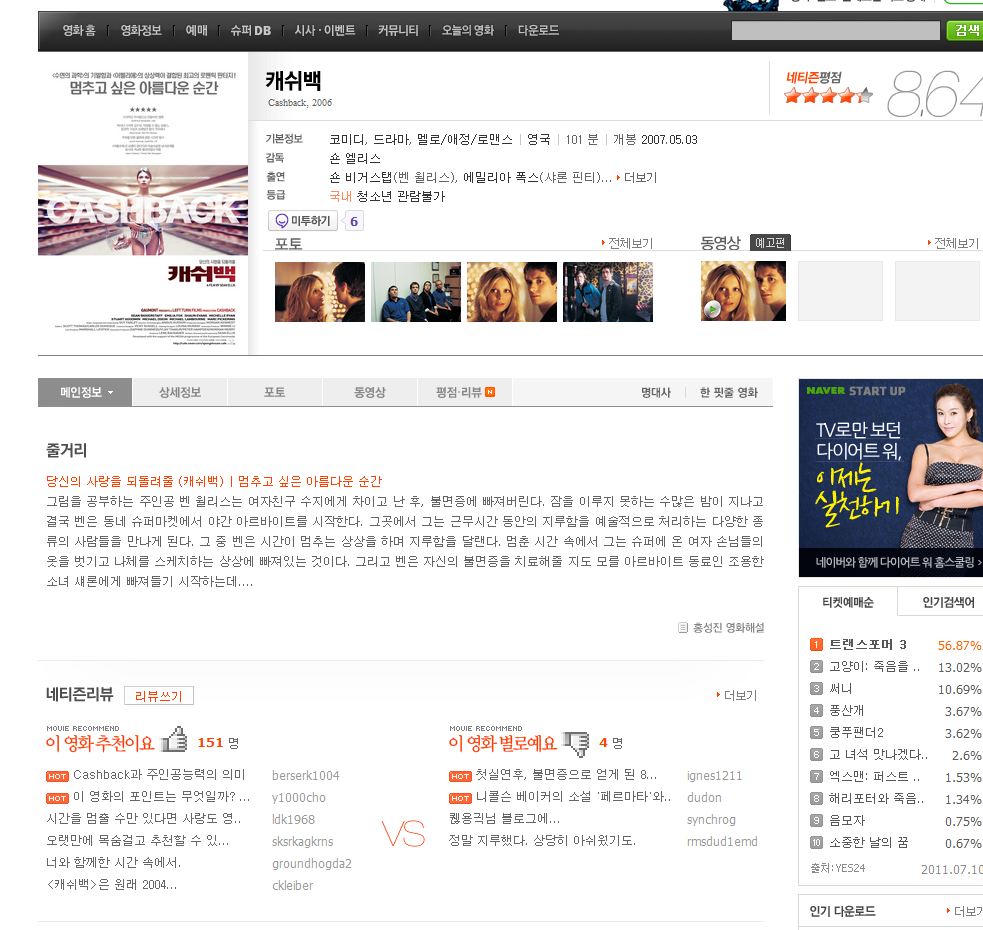Open review '첫실연후, 불면증으로 얻게 된 8...'
This screenshot has width=983, height=930.
[566, 775]
